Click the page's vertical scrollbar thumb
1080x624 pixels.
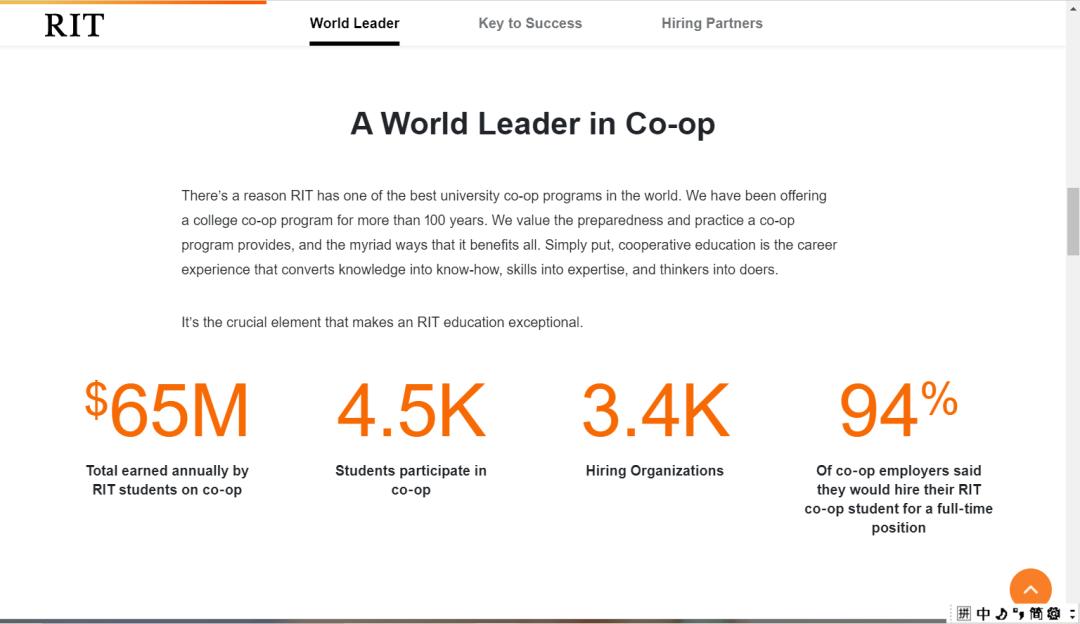click(x=1073, y=221)
